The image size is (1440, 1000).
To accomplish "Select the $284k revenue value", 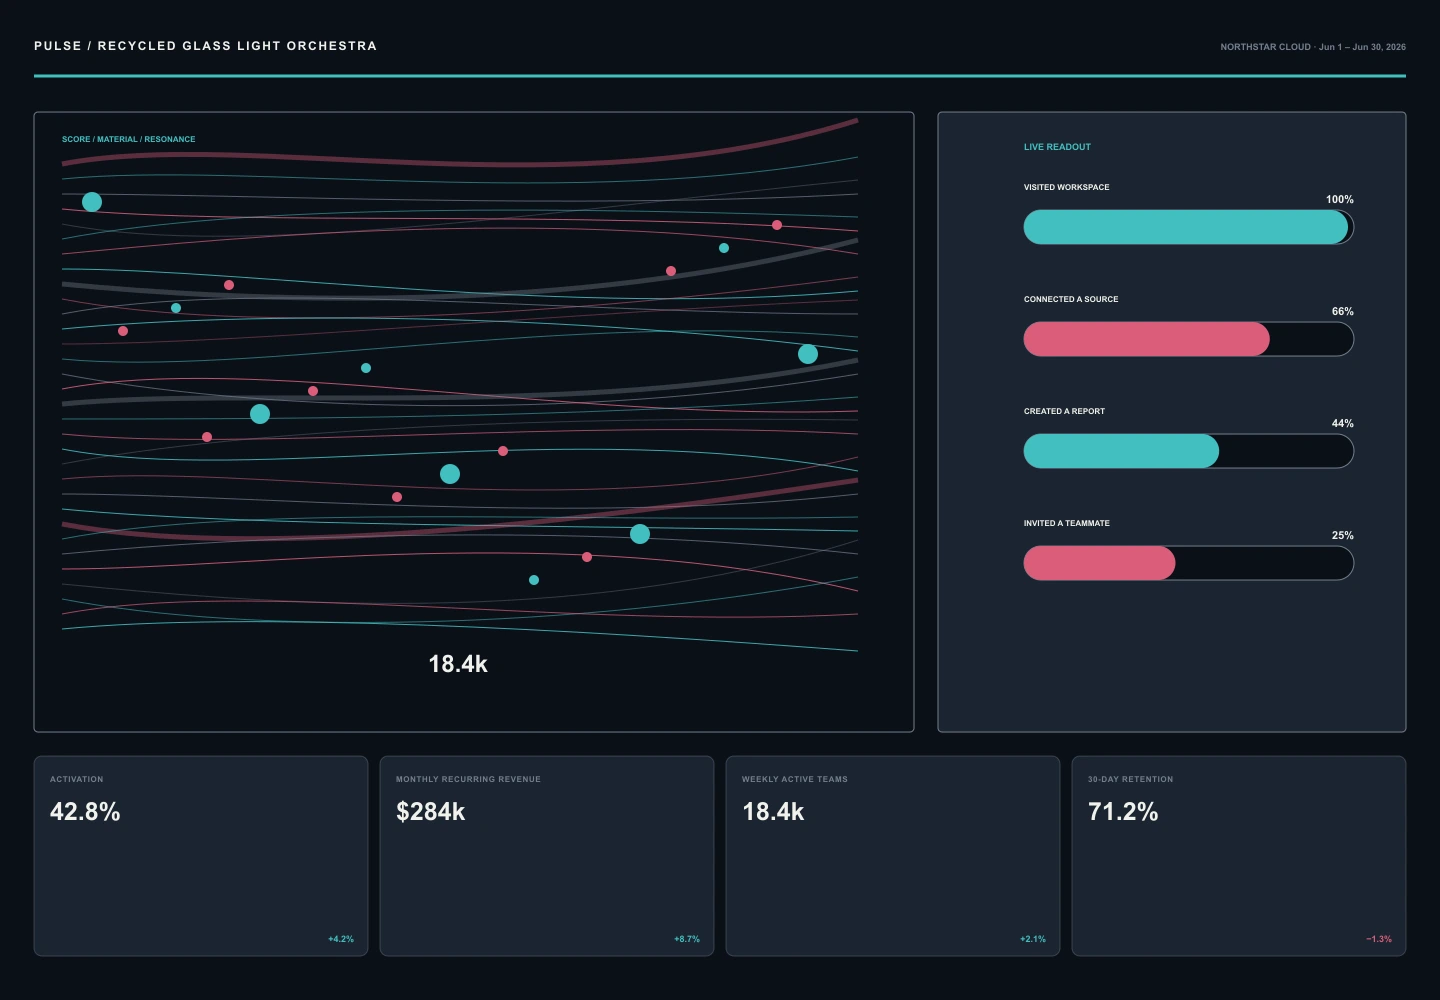I will click(431, 812).
